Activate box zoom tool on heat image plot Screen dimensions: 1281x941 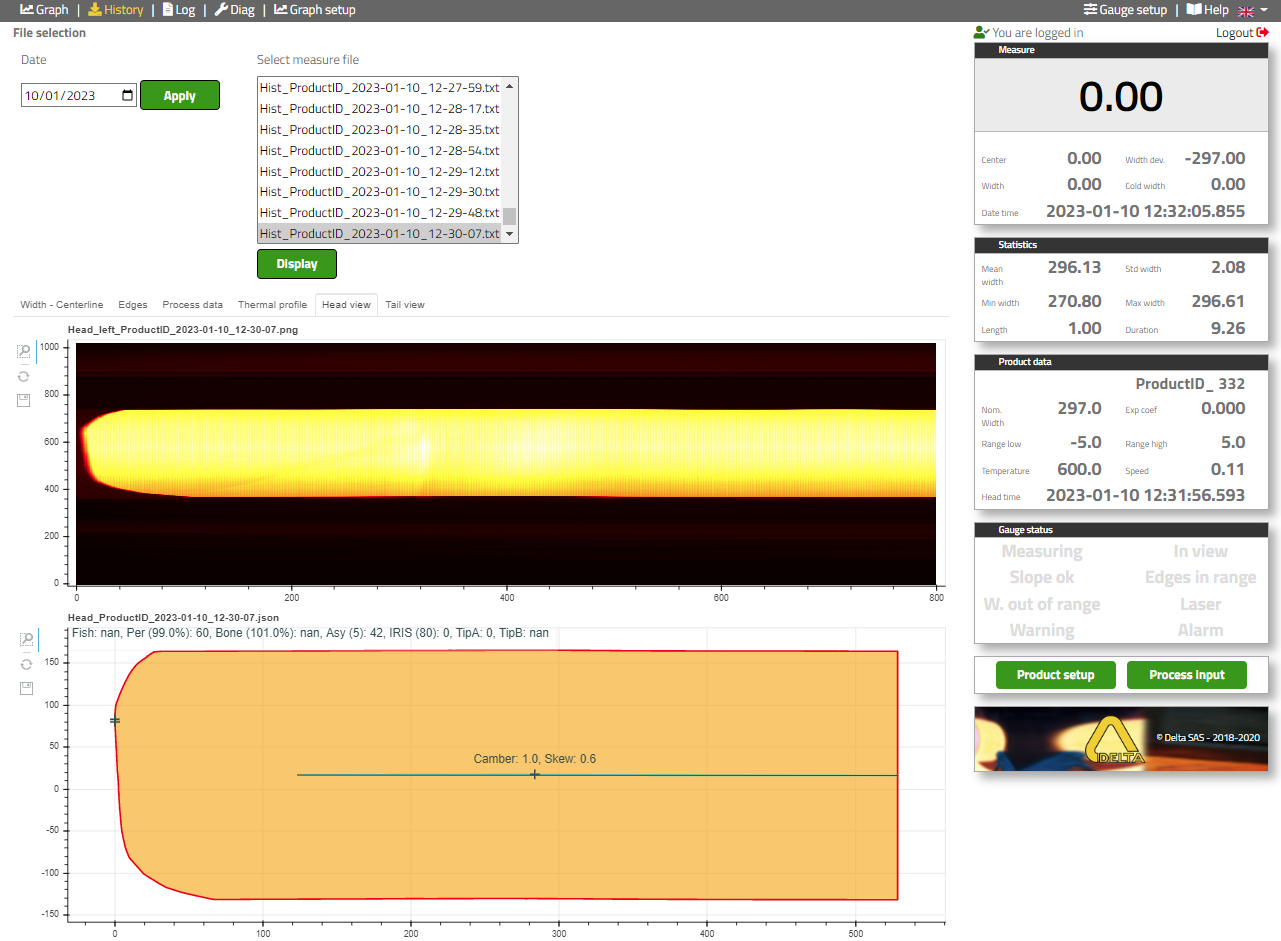pos(24,351)
